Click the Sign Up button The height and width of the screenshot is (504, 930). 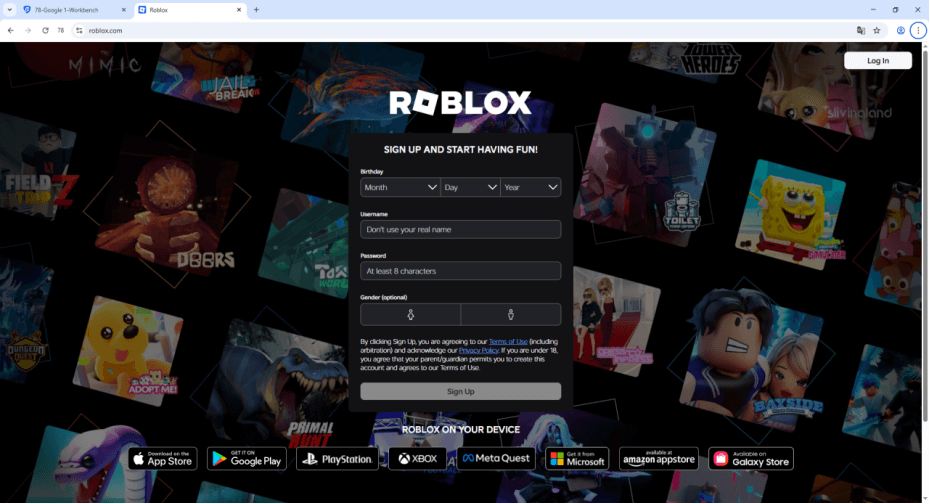coord(461,391)
